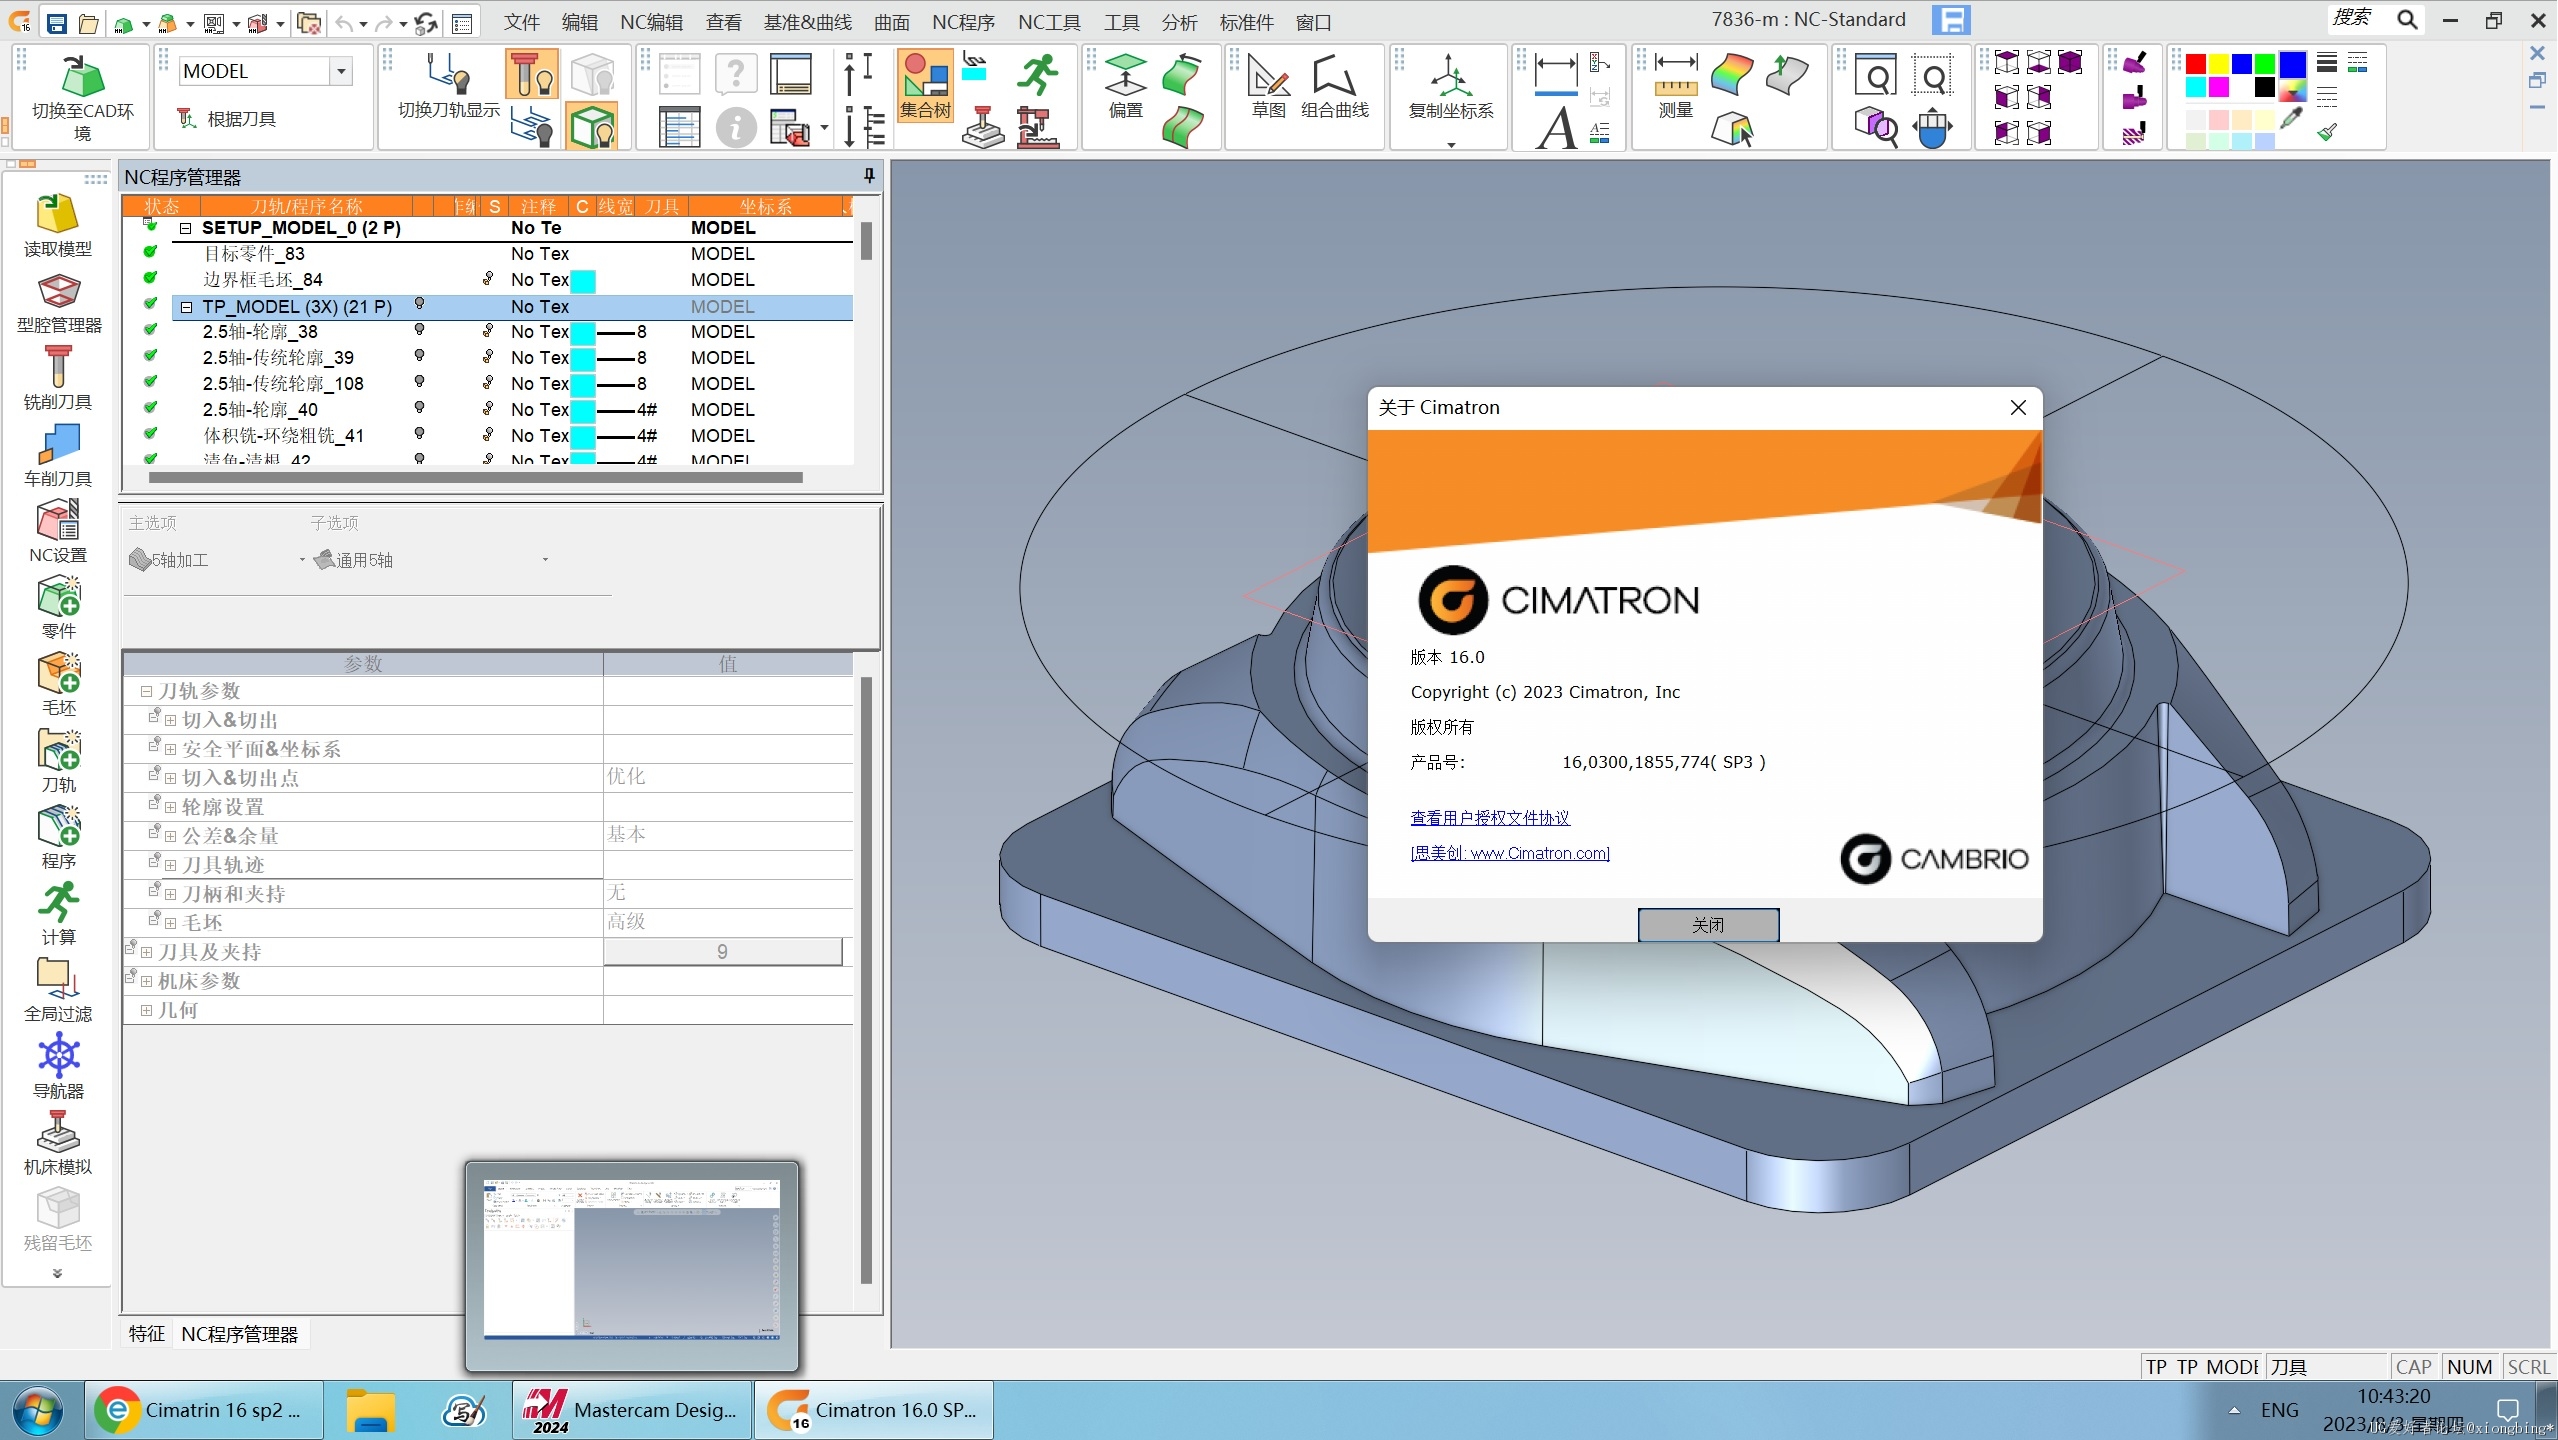
Task: Click the 程序 sidebar icon
Action: point(58,838)
